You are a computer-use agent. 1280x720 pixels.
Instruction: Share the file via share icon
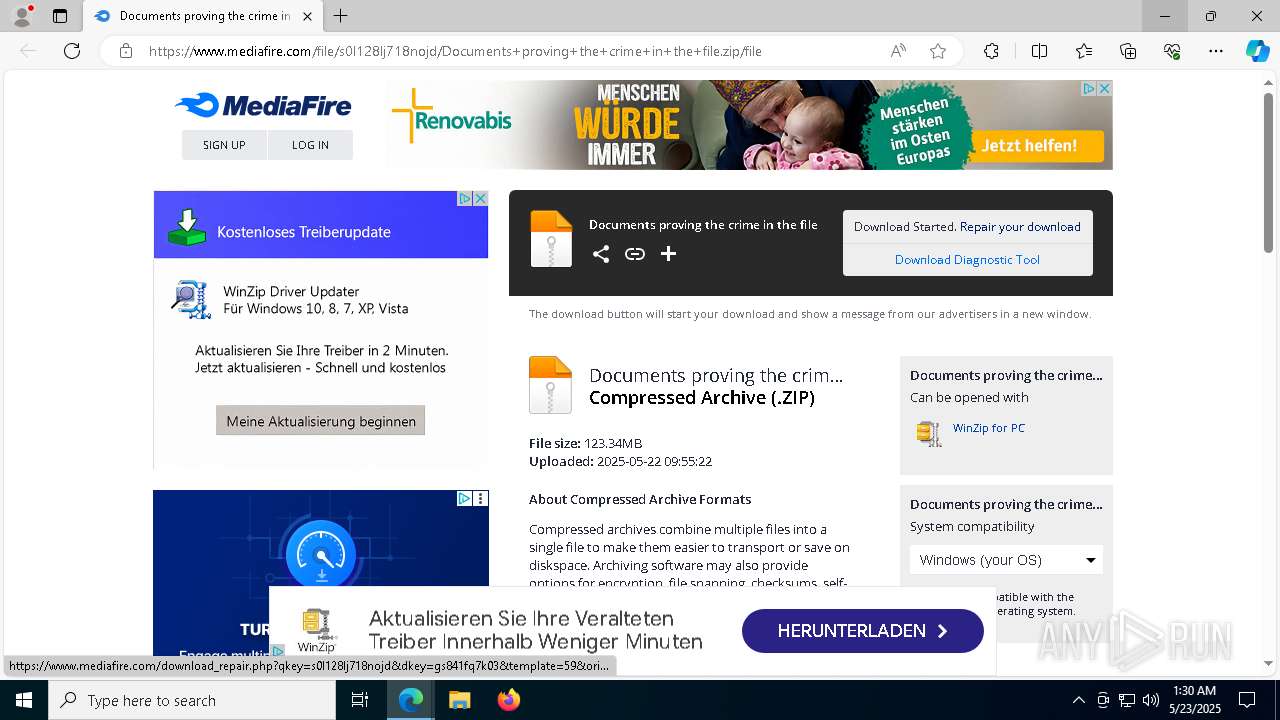(601, 254)
